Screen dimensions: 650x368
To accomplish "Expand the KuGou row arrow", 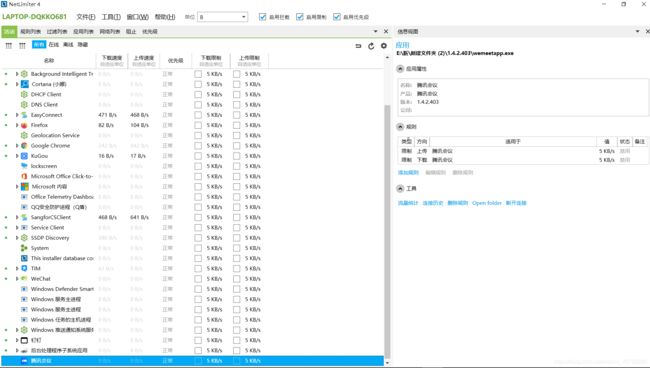I will [x=17, y=156].
